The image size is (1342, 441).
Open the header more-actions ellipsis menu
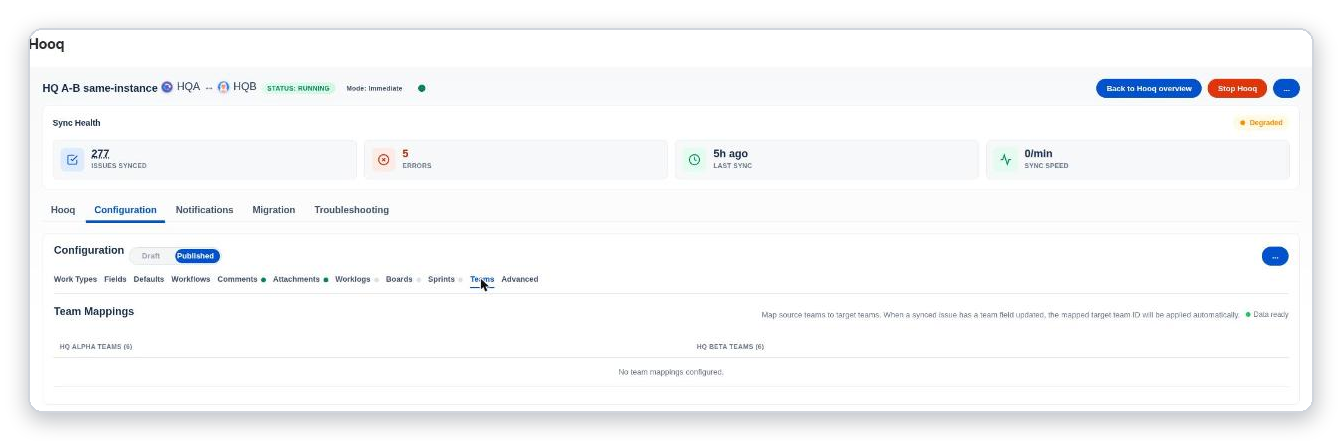tap(1286, 88)
